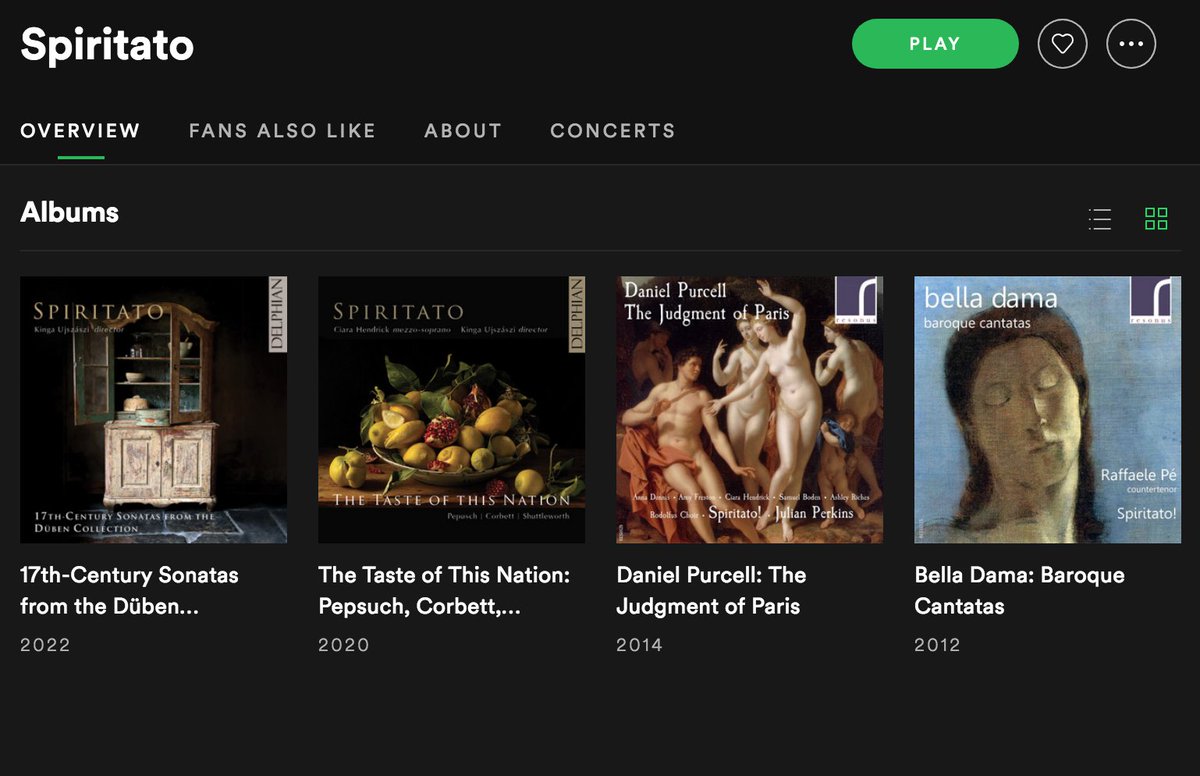This screenshot has width=1200, height=776.
Task: Click the 2022 release year text
Action: coord(46,645)
